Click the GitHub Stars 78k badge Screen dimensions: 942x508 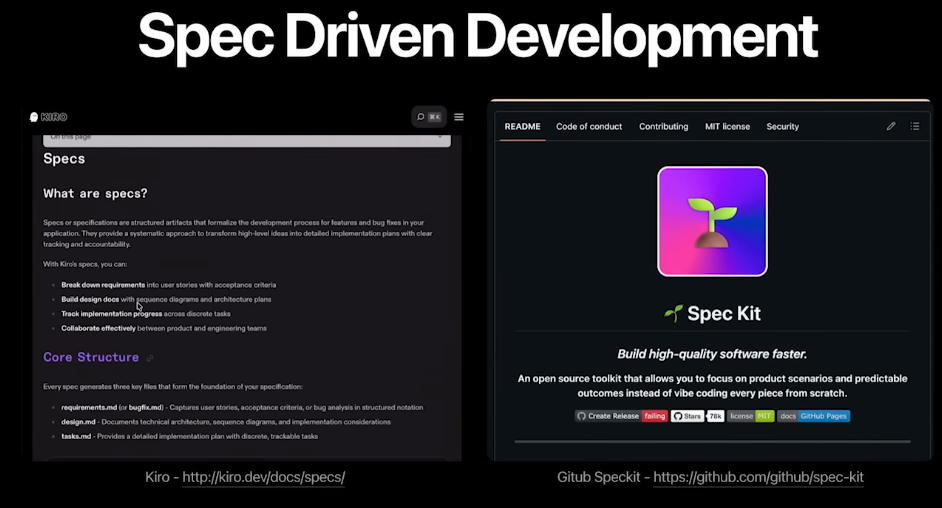tap(697, 416)
